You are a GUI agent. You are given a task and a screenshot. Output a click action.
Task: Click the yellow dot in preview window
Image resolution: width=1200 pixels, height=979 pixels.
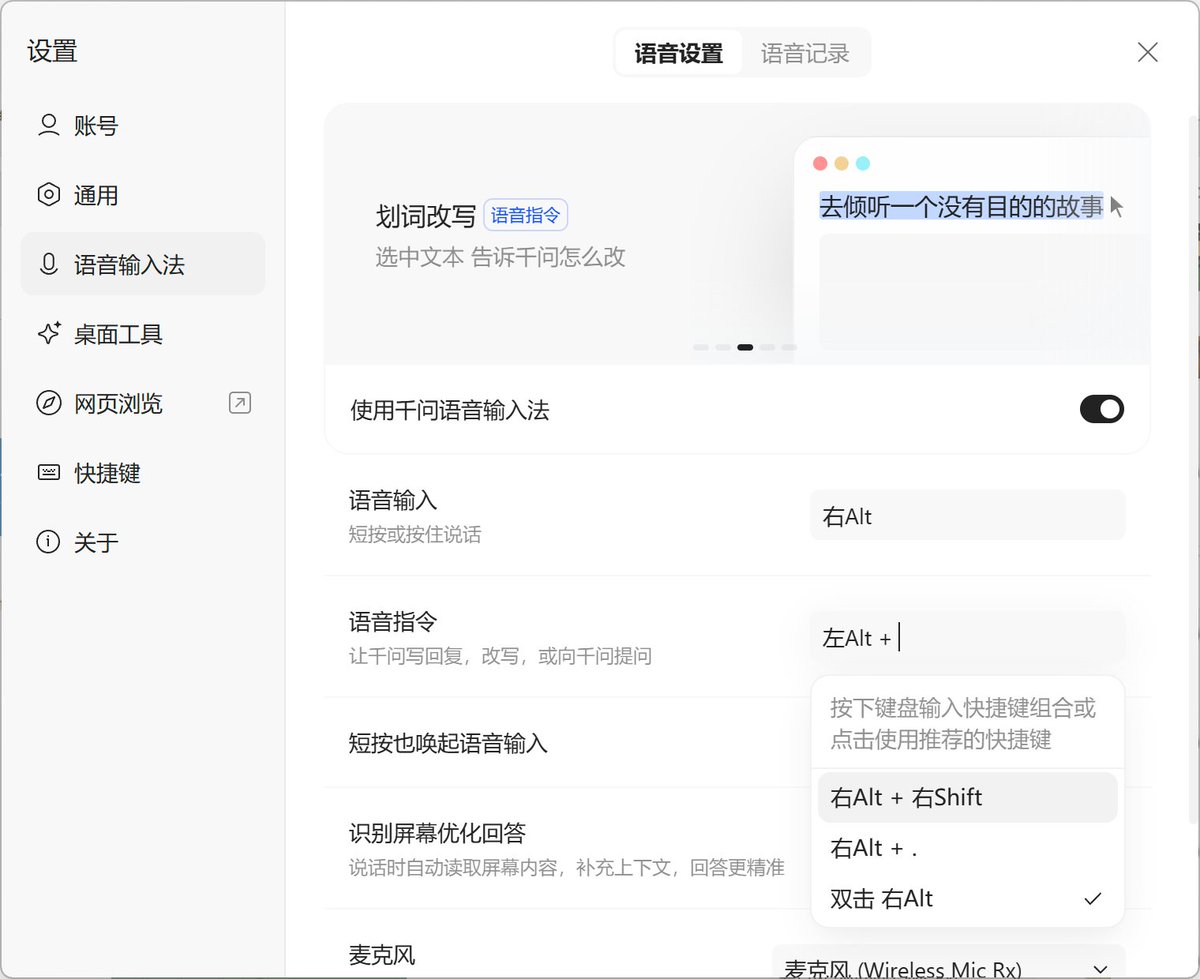pyautogui.click(x=842, y=163)
